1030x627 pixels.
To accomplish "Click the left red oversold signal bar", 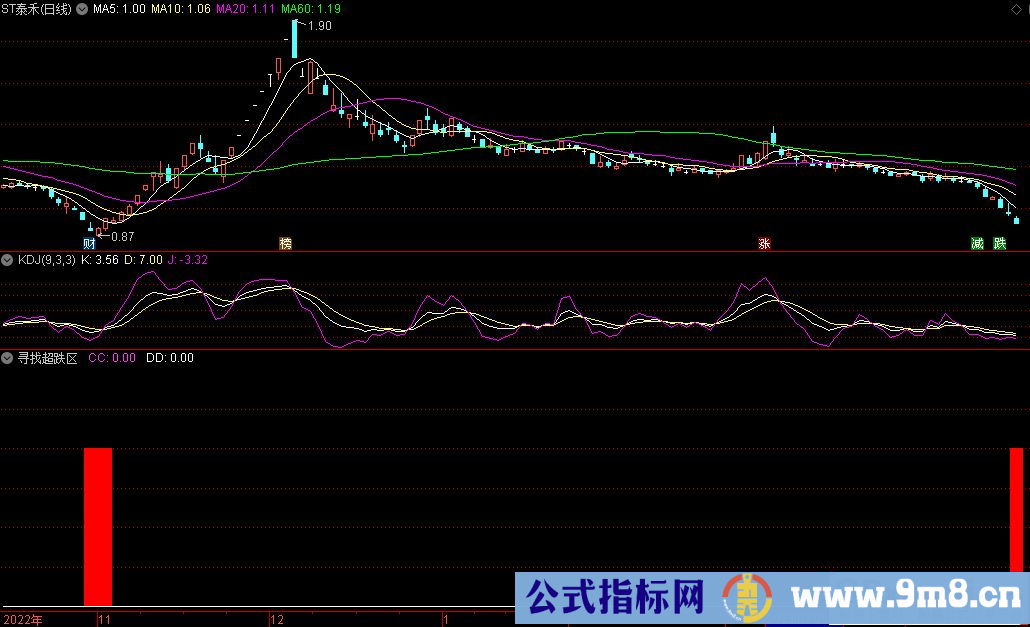I will click(x=98, y=527).
